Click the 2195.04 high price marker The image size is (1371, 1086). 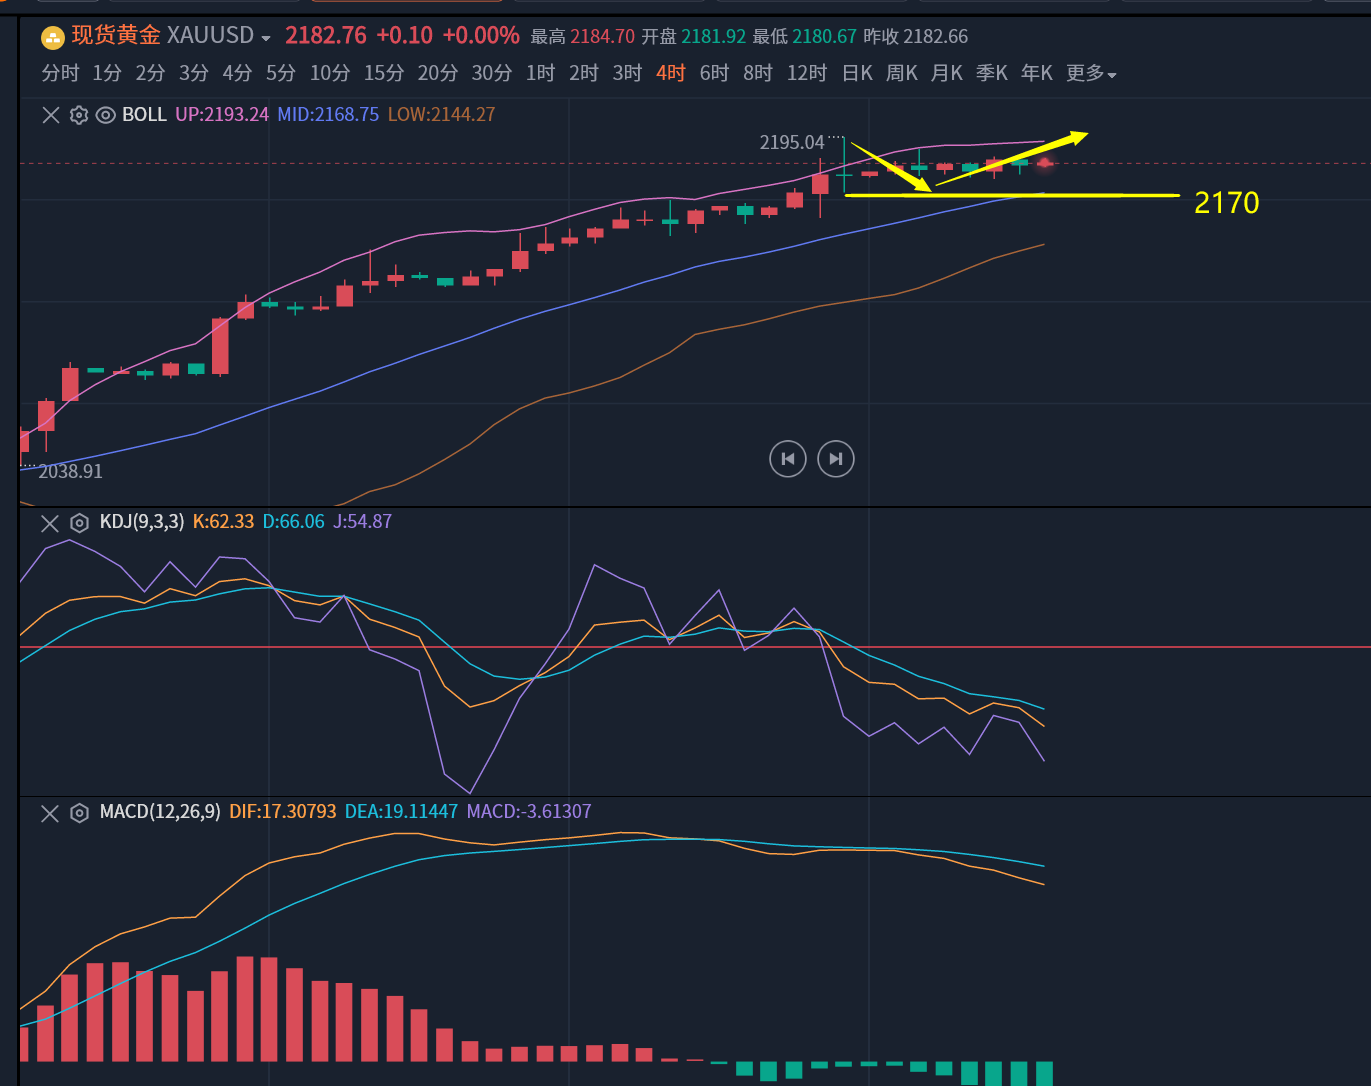[x=792, y=143]
